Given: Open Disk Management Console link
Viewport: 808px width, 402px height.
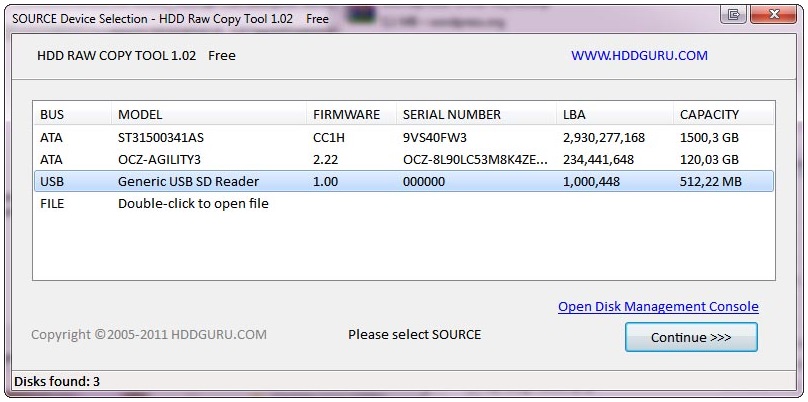Looking at the screenshot, I should (658, 307).
